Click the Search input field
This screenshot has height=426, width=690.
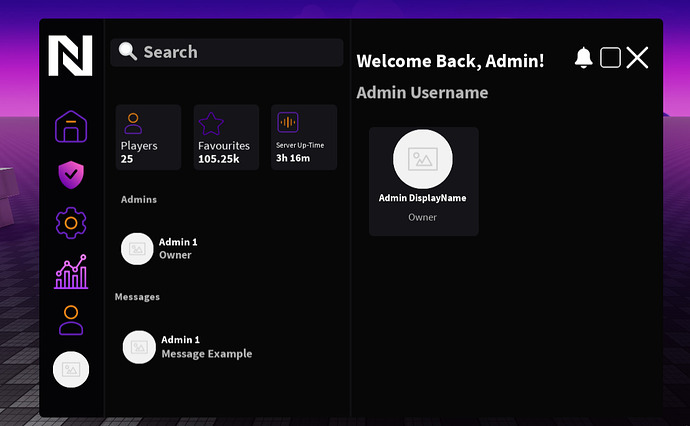[x=227, y=52]
